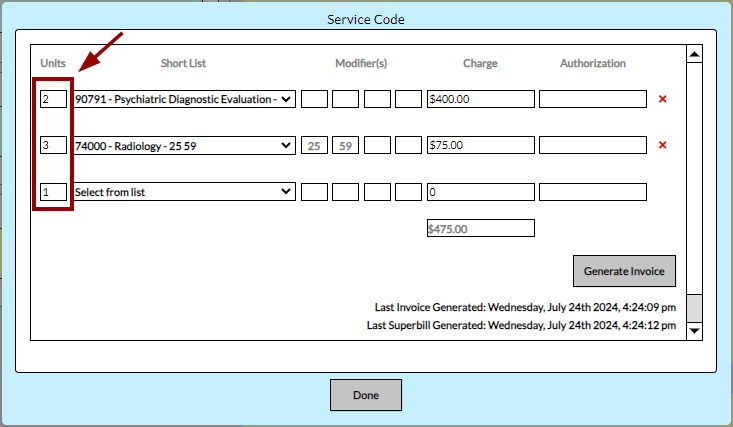
Task: Remove the 74000 Radiology service row
Action: pos(662,145)
